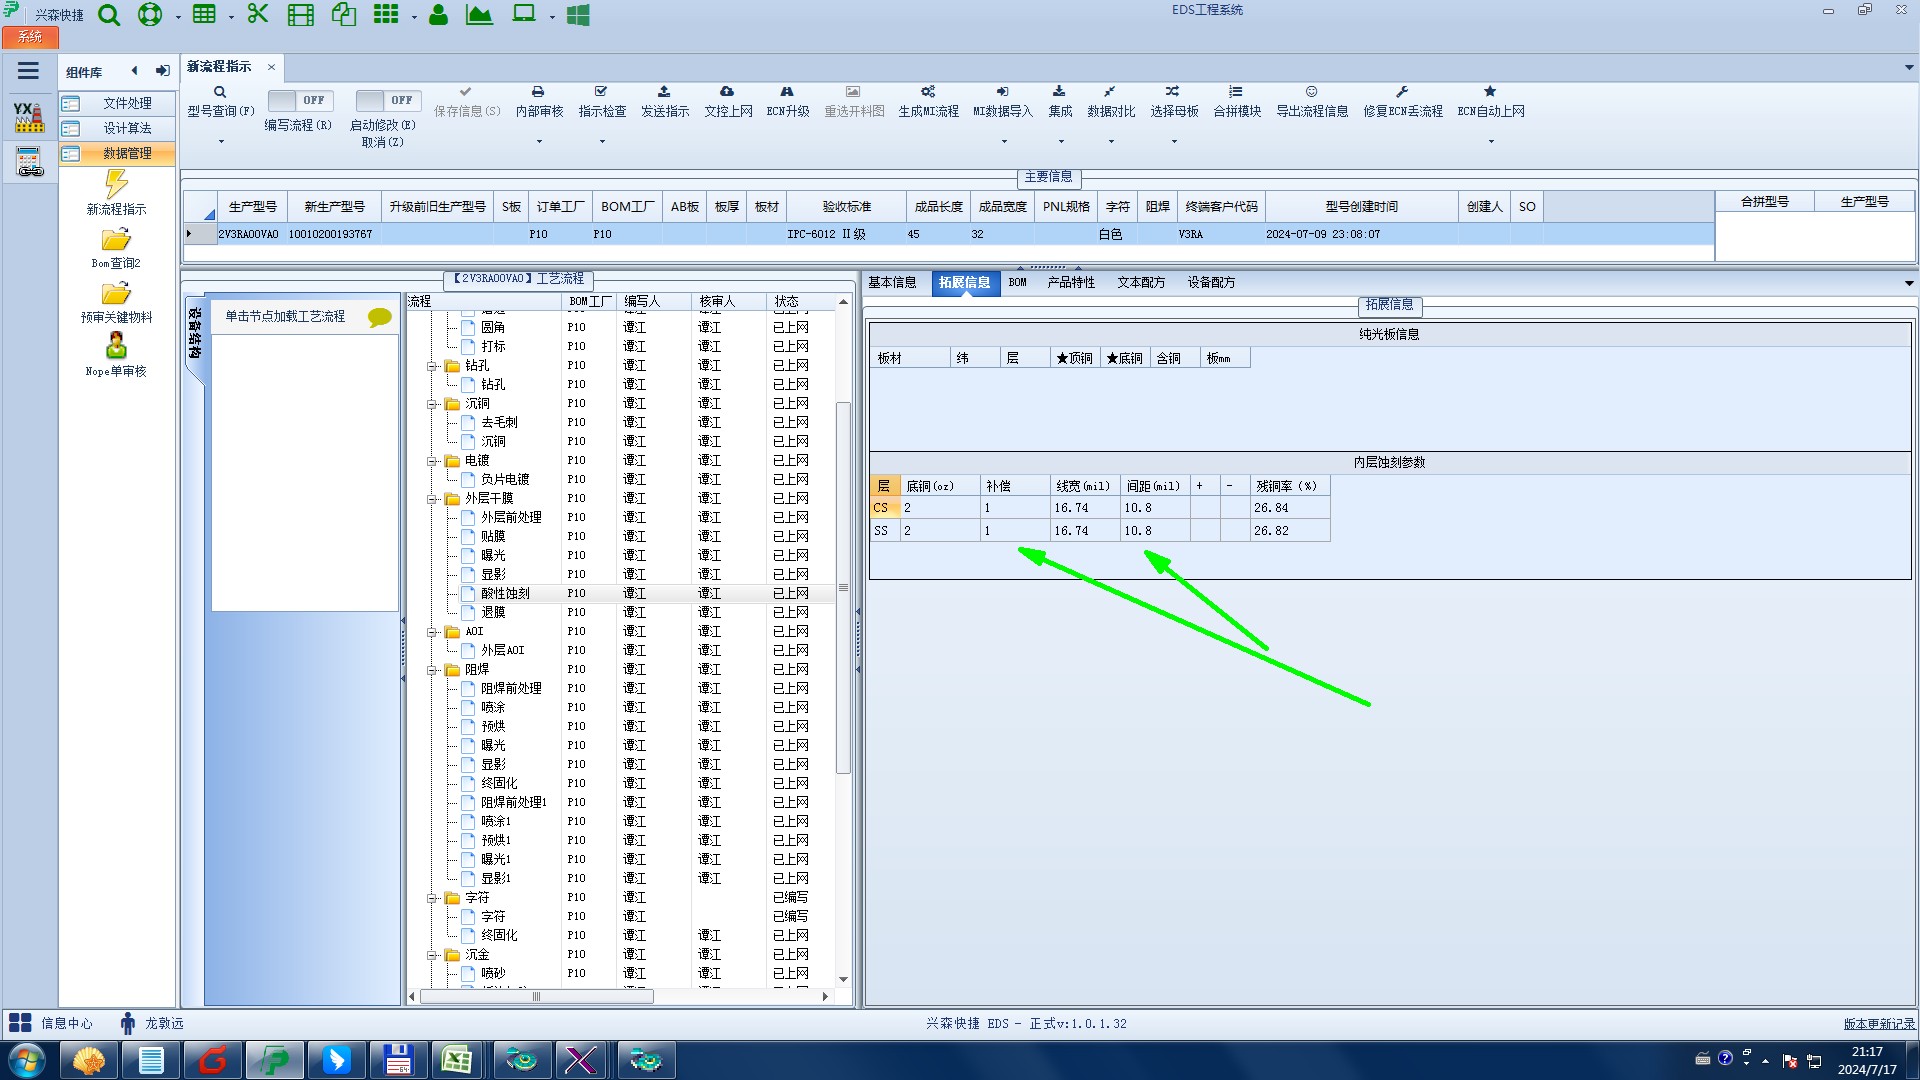The height and width of the screenshot is (1080, 1920).
Task: Open 新流程指示 lightning icon in sidebar
Action: [116, 185]
